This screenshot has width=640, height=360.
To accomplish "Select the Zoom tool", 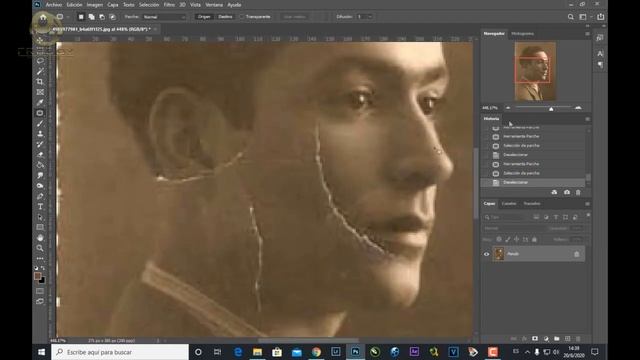I will click(40, 248).
